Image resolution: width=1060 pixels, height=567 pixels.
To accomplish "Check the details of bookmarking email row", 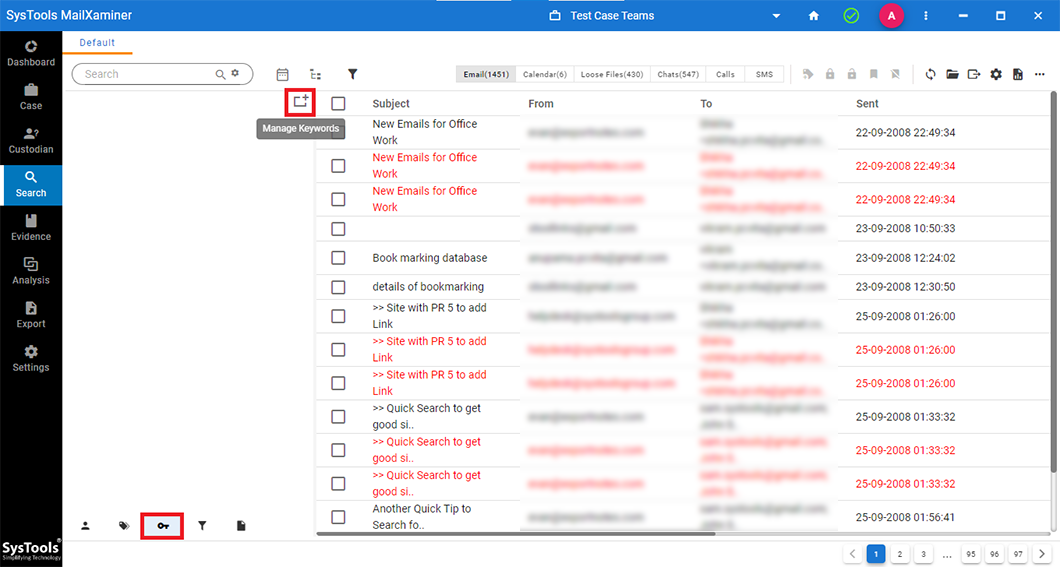I will click(338, 287).
